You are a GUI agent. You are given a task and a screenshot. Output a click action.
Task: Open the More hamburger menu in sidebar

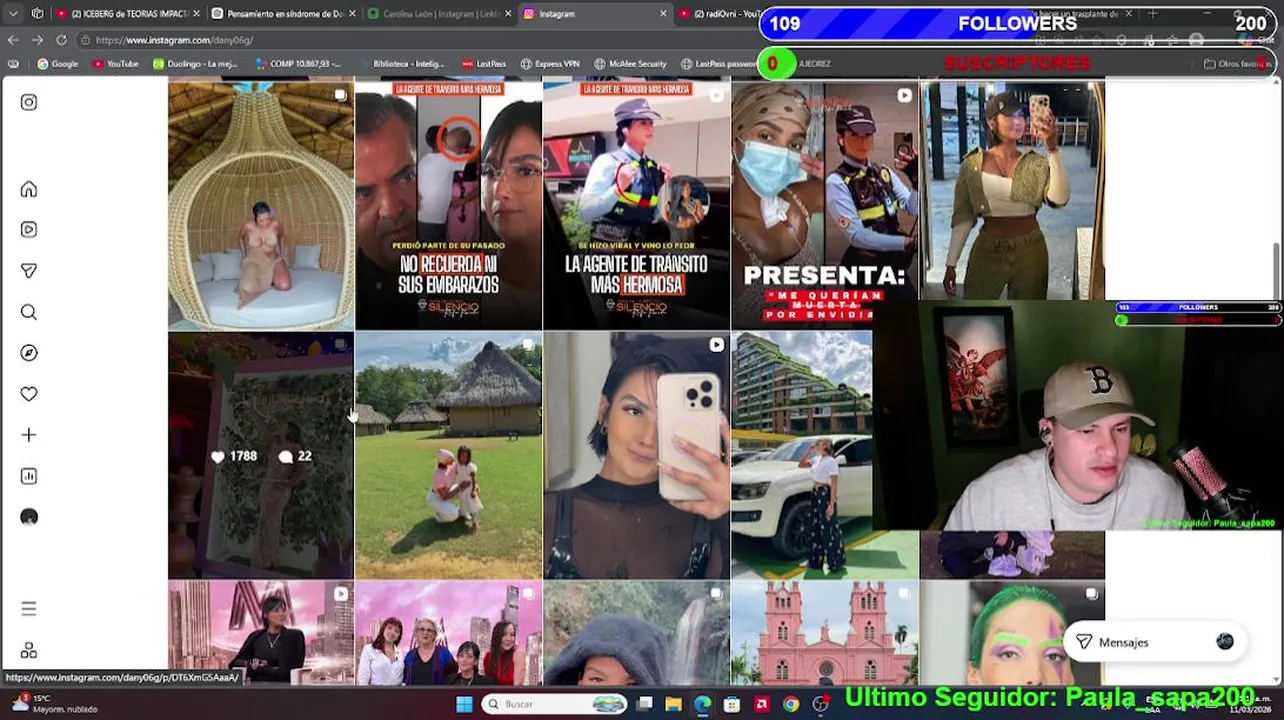(29, 608)
